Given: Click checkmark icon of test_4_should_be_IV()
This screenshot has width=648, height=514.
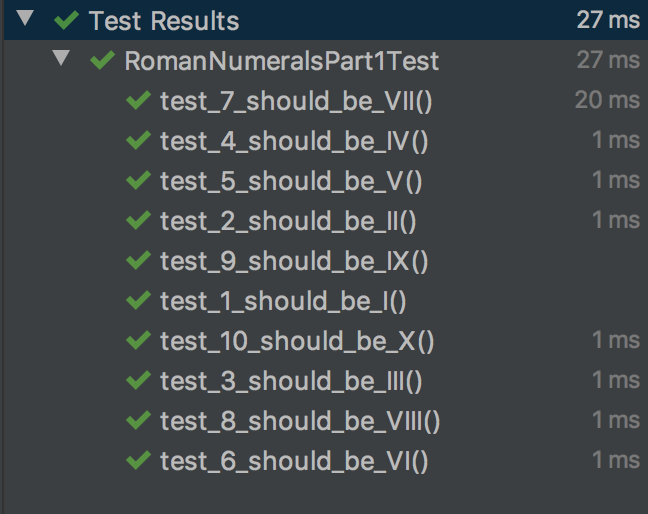Looking at the screenshot, I should [138, 141].
